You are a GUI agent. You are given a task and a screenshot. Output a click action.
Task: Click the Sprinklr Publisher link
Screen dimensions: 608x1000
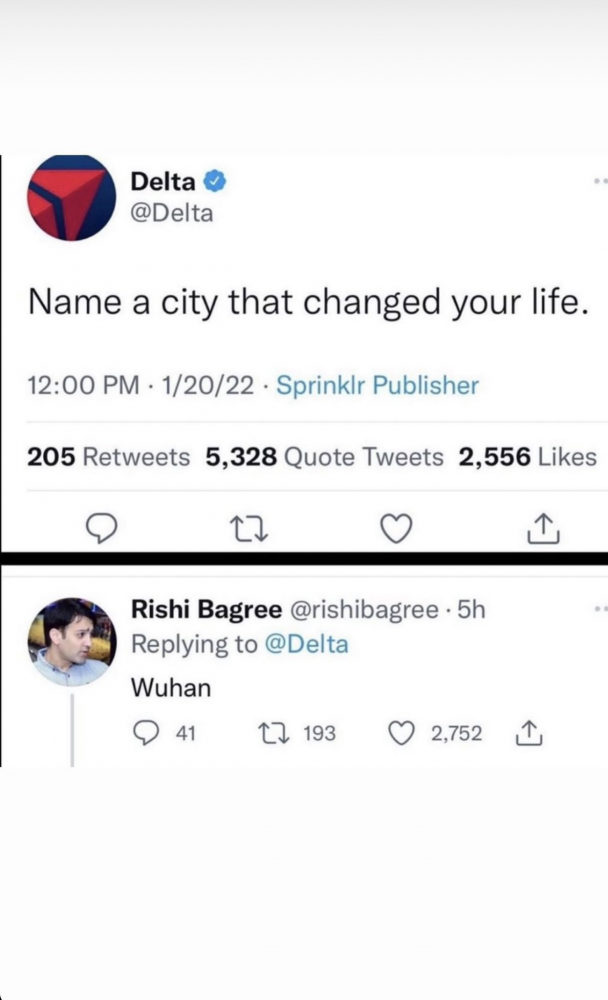pyautogui.click(x=377, y=385)
